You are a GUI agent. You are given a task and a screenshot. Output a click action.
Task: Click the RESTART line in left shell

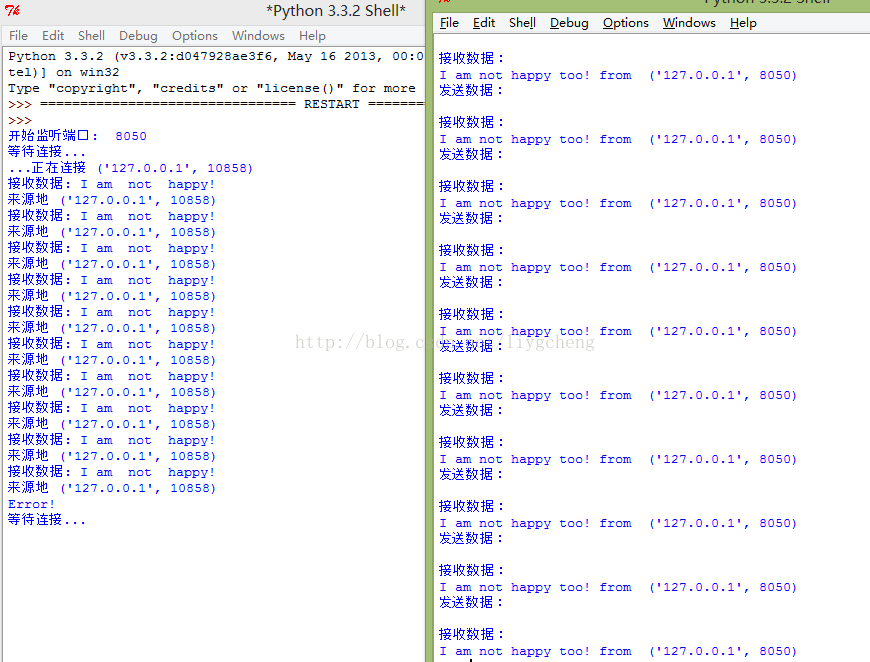click(x=216, y=104)
